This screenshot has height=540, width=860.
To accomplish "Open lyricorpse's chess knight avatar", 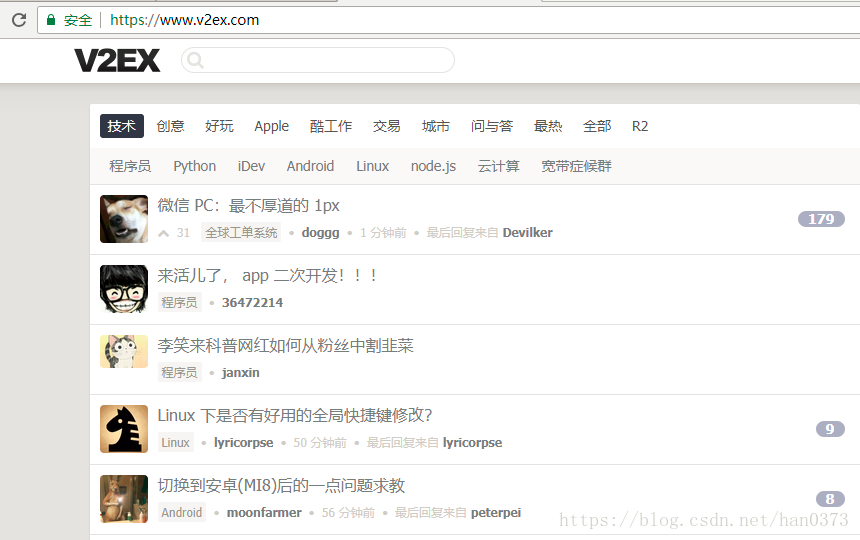I will (124, 429).
